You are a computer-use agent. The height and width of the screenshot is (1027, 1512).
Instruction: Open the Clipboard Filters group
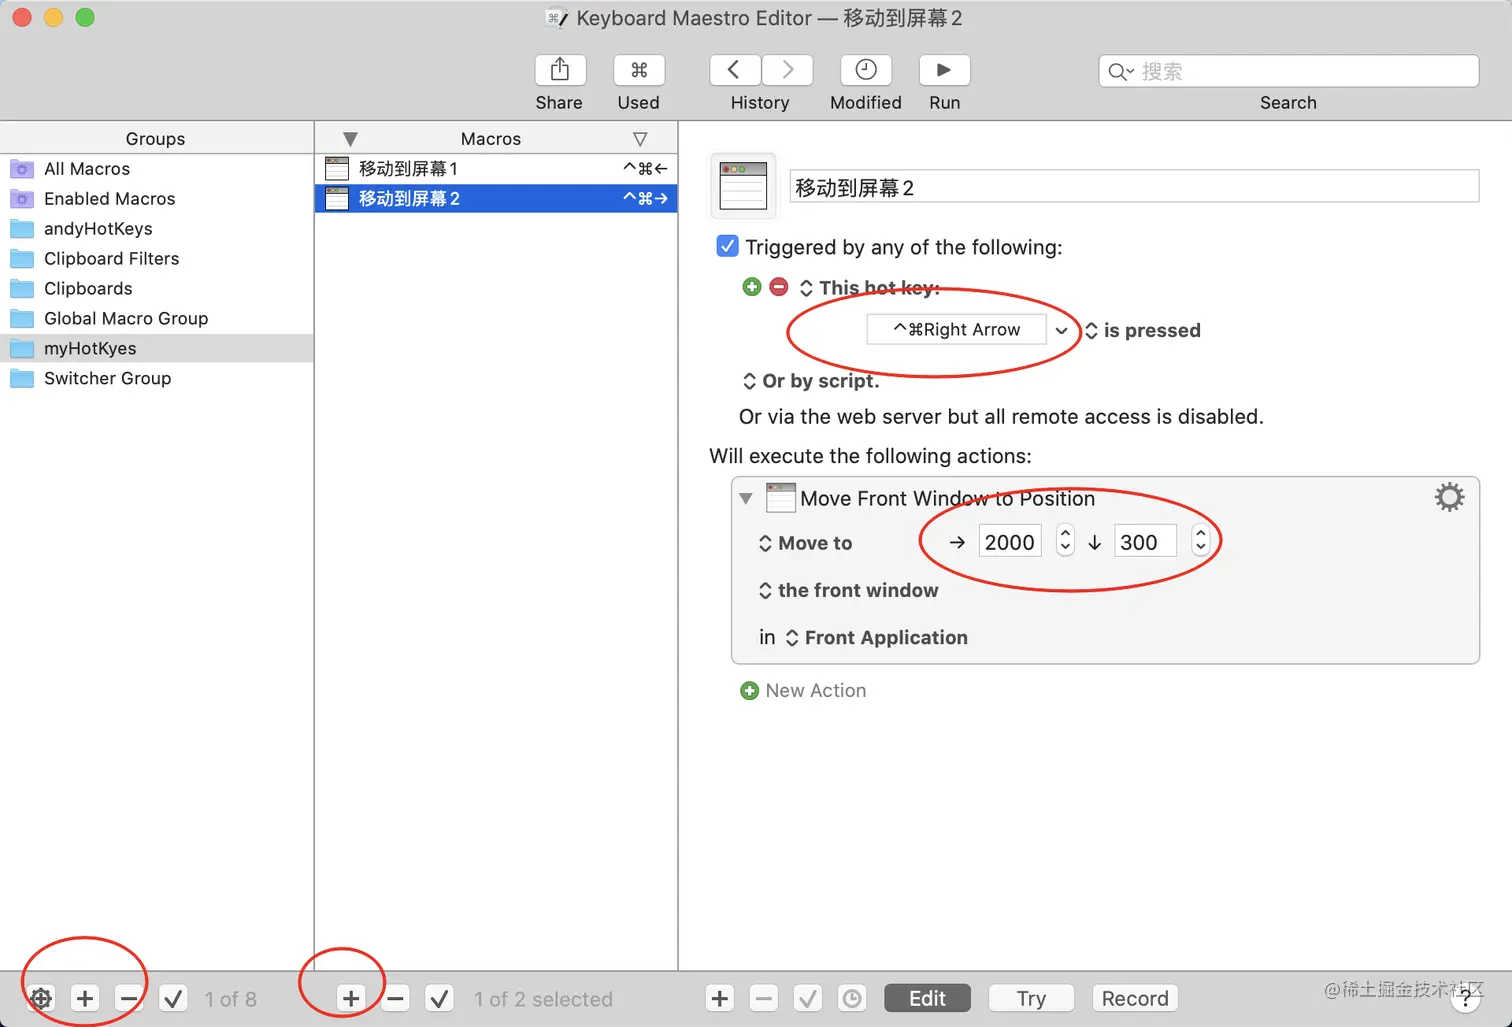157,259
